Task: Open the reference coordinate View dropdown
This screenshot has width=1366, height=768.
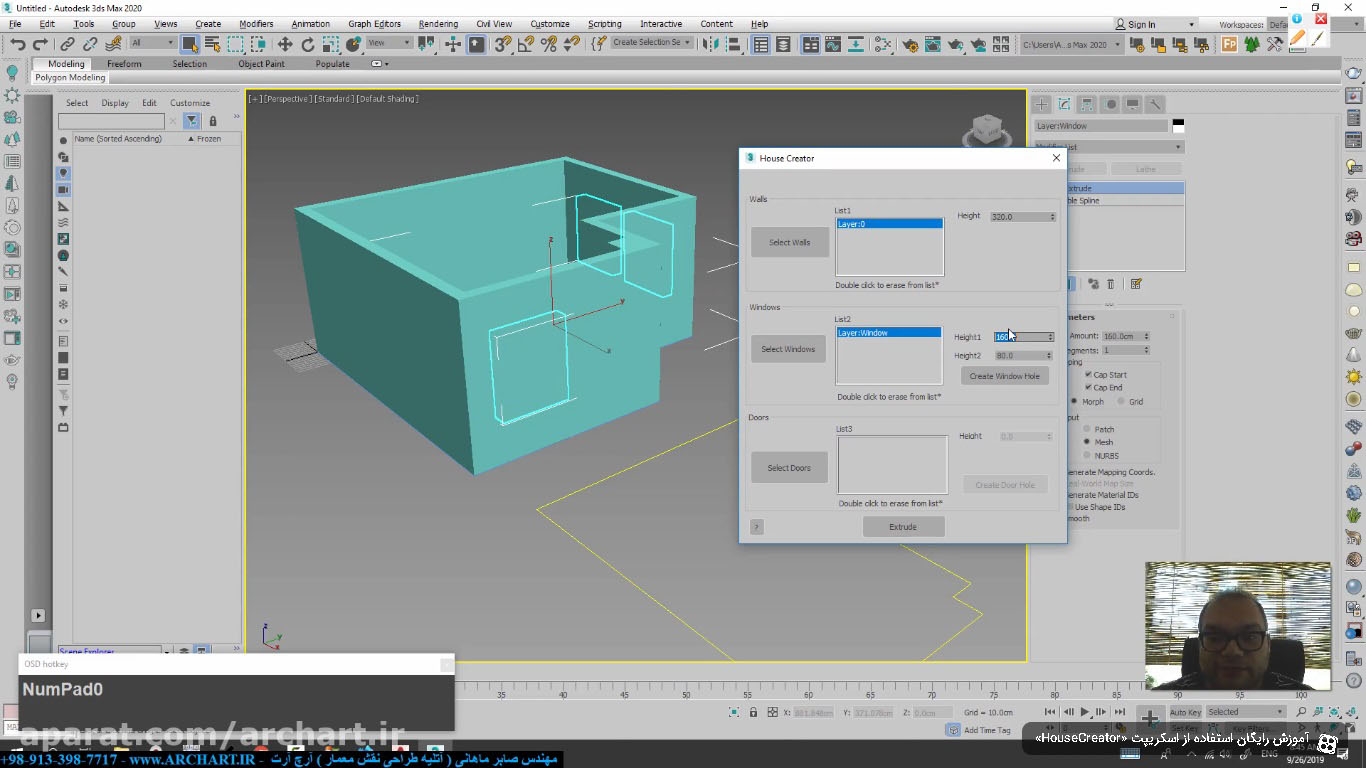Action: 389,43
